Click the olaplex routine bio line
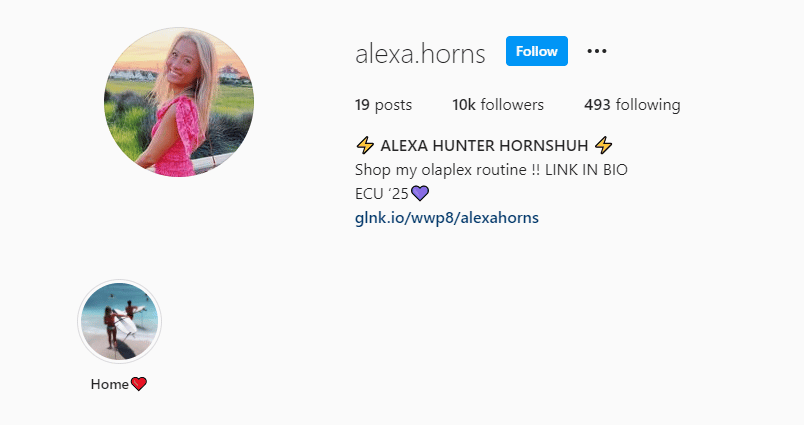 pyautogui.click(x=491, y=170)
